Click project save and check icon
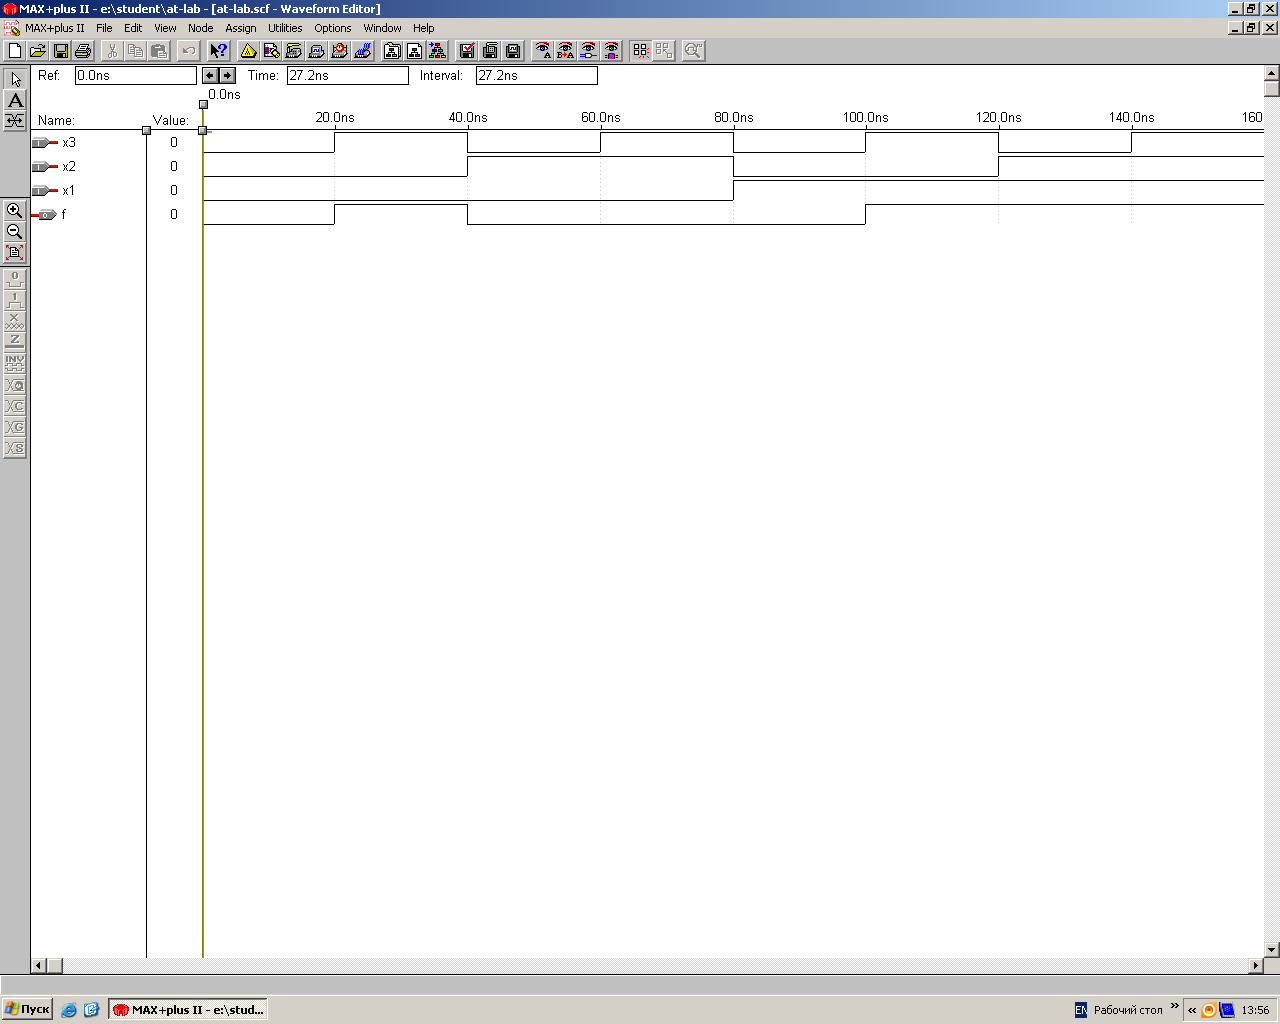The height and width of the screenshot is (1024, 1280). tap(467, 50)
